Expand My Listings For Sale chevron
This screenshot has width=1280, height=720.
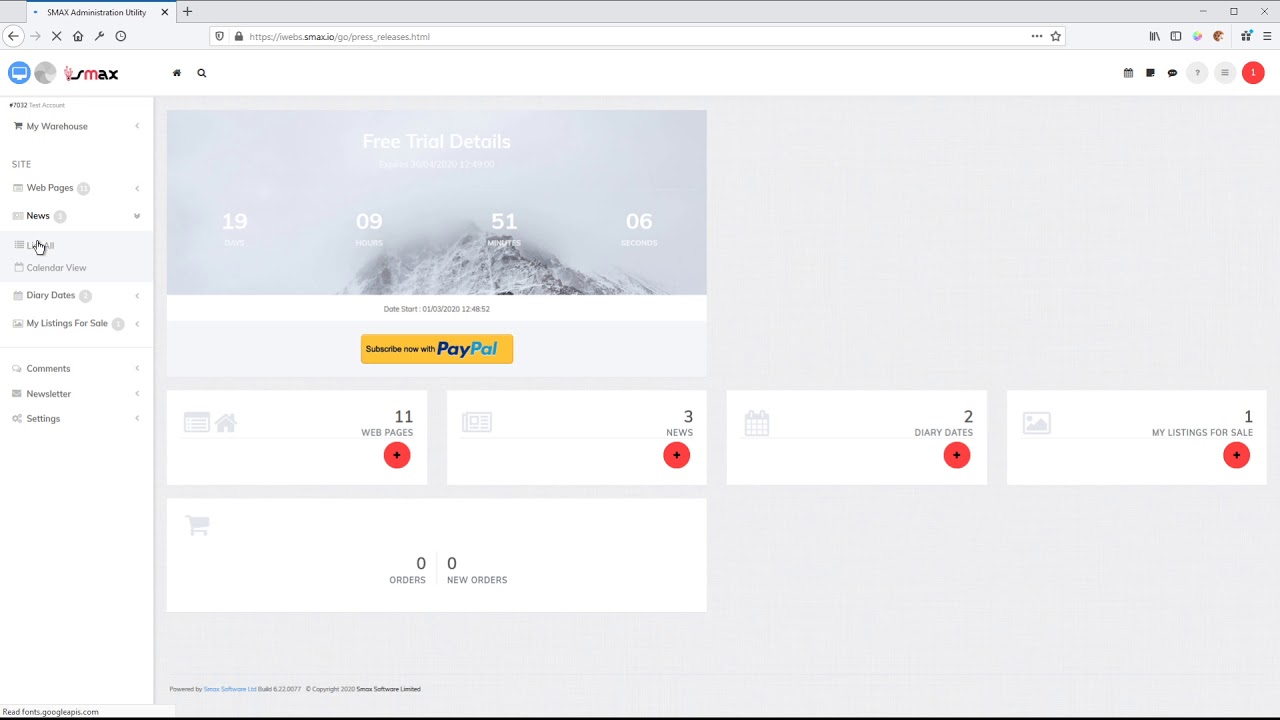(x=137, y=324)
